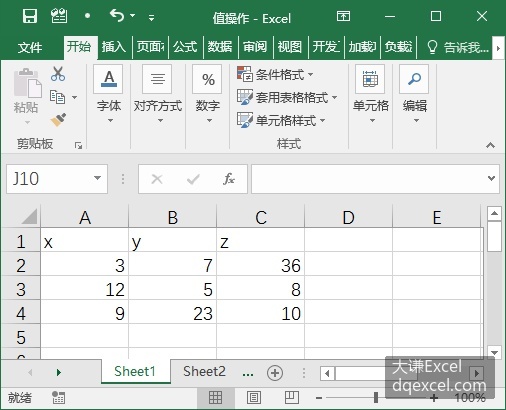Click the formula bar Cancel X icon
506x410 pixels.
coord(157,179)
